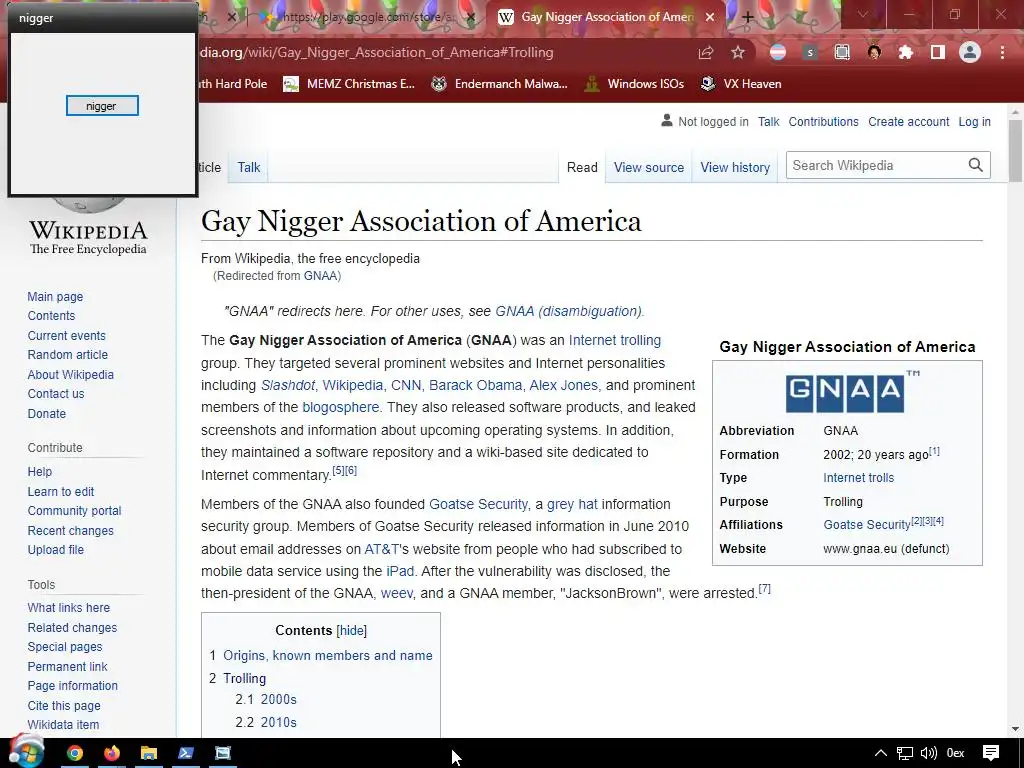Open File Explorer from the taskbar

point(149,754)
